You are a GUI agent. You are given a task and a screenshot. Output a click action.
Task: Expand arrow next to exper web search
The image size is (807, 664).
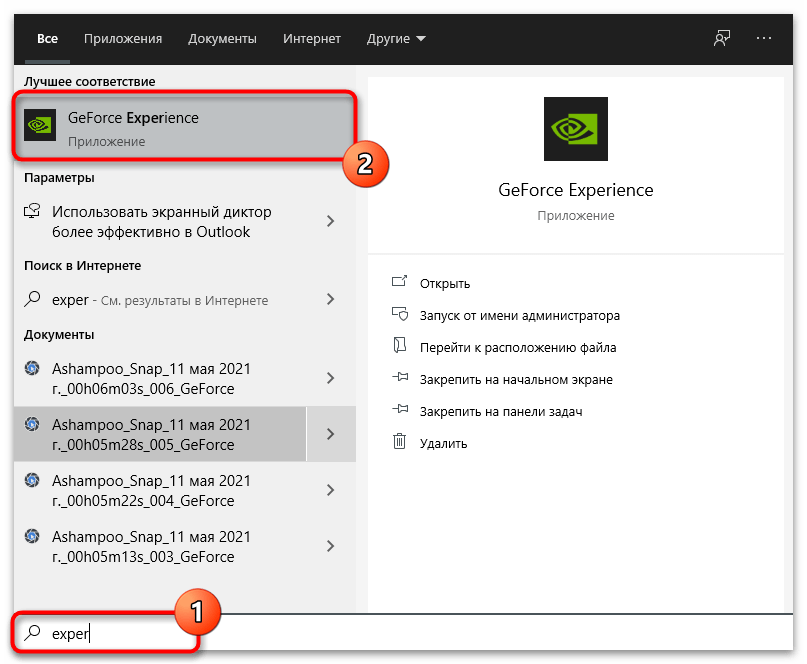tap(330, 299)
